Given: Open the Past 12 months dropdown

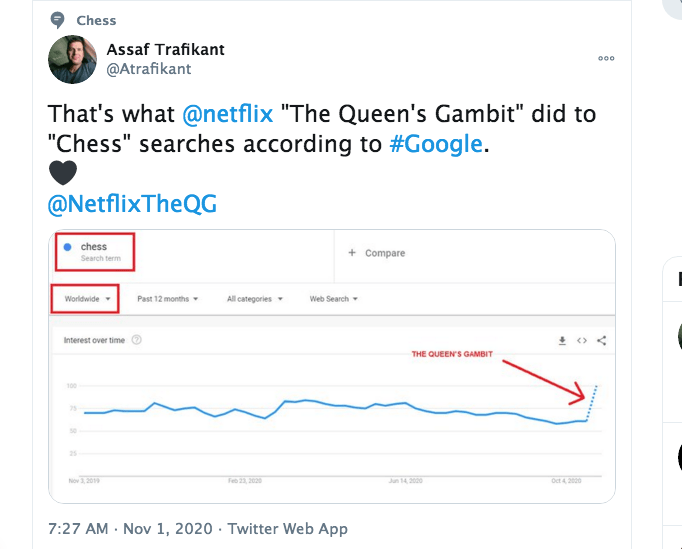Looking at the screenshot, I should pyautogui.click(x=167, y=299).
